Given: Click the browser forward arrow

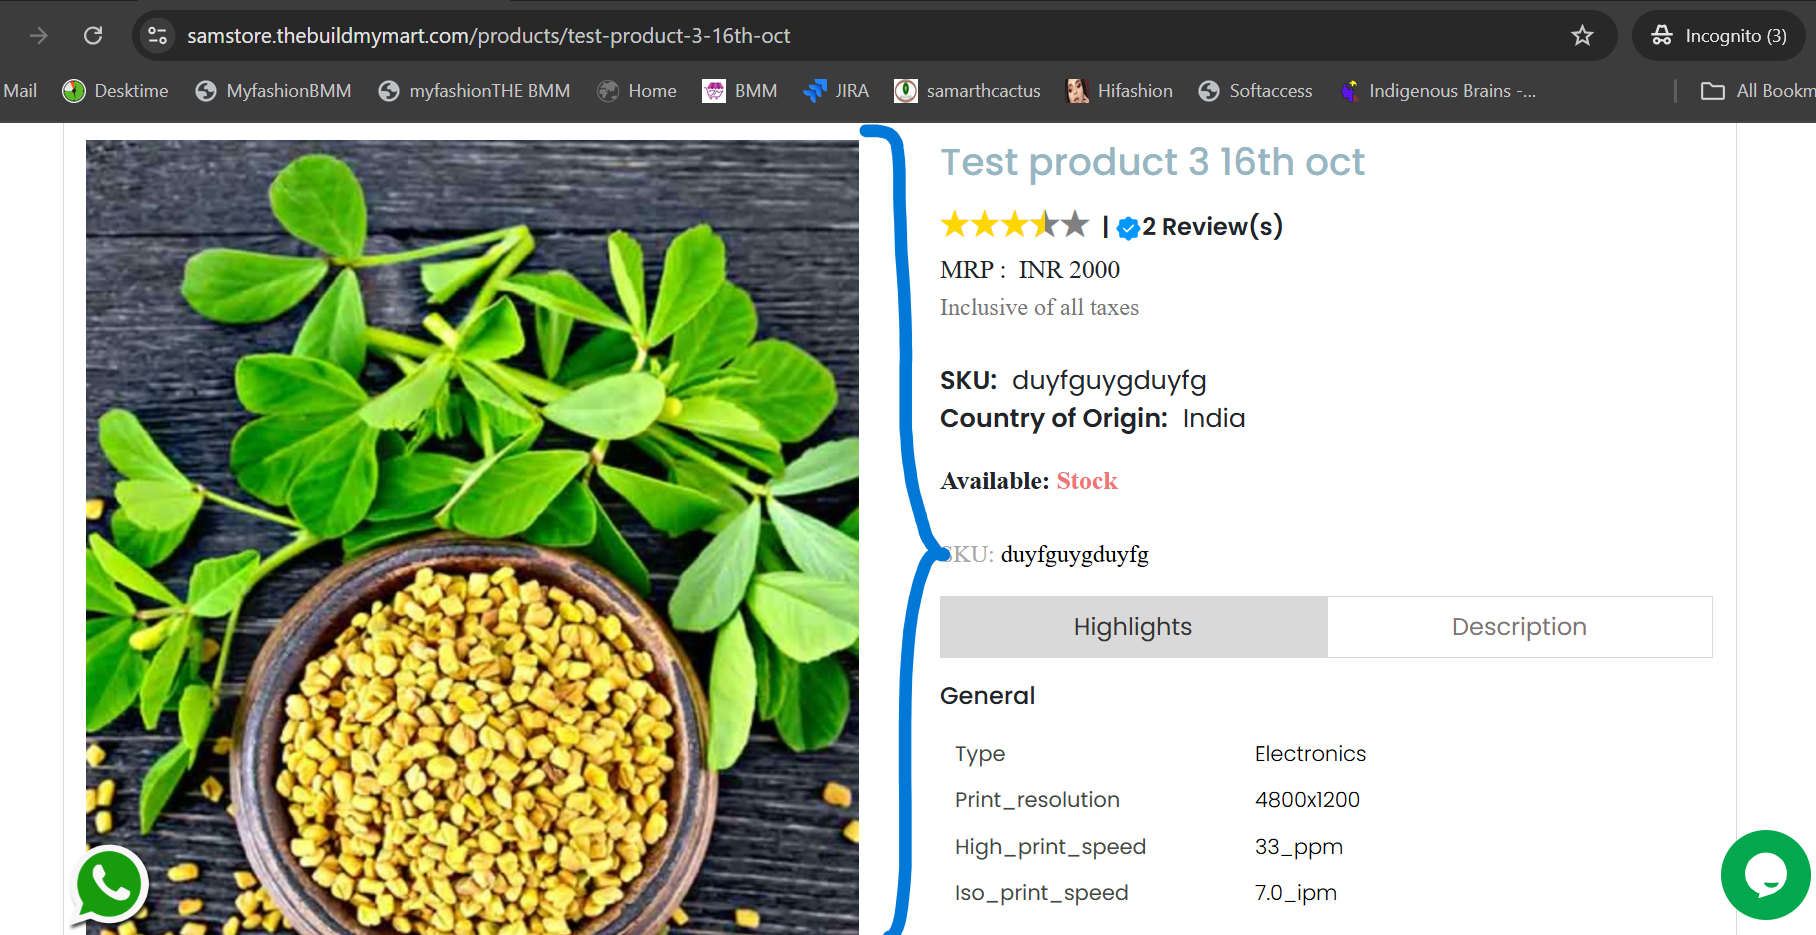Looking at the screenshot, I should pyautogui.click(x=39, y=36).
